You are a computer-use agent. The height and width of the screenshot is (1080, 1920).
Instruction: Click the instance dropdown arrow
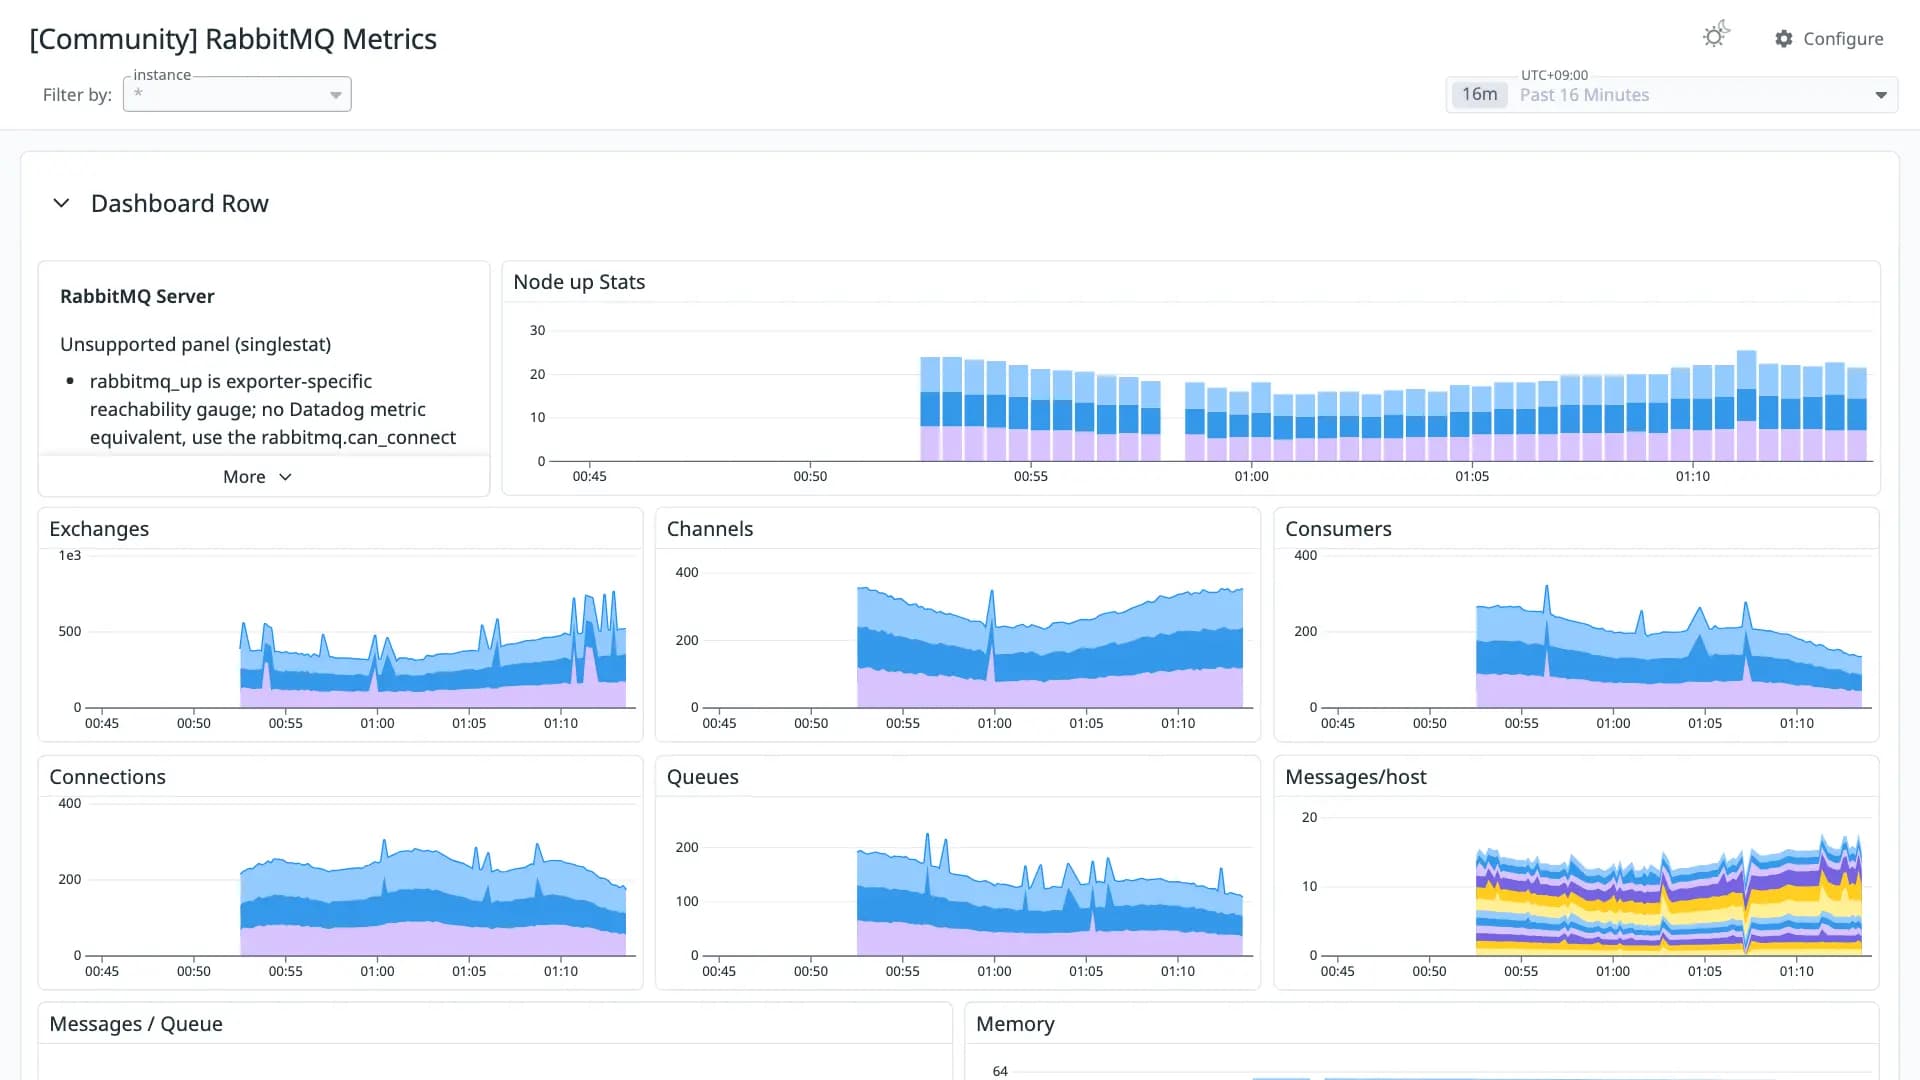click(336, 95)
